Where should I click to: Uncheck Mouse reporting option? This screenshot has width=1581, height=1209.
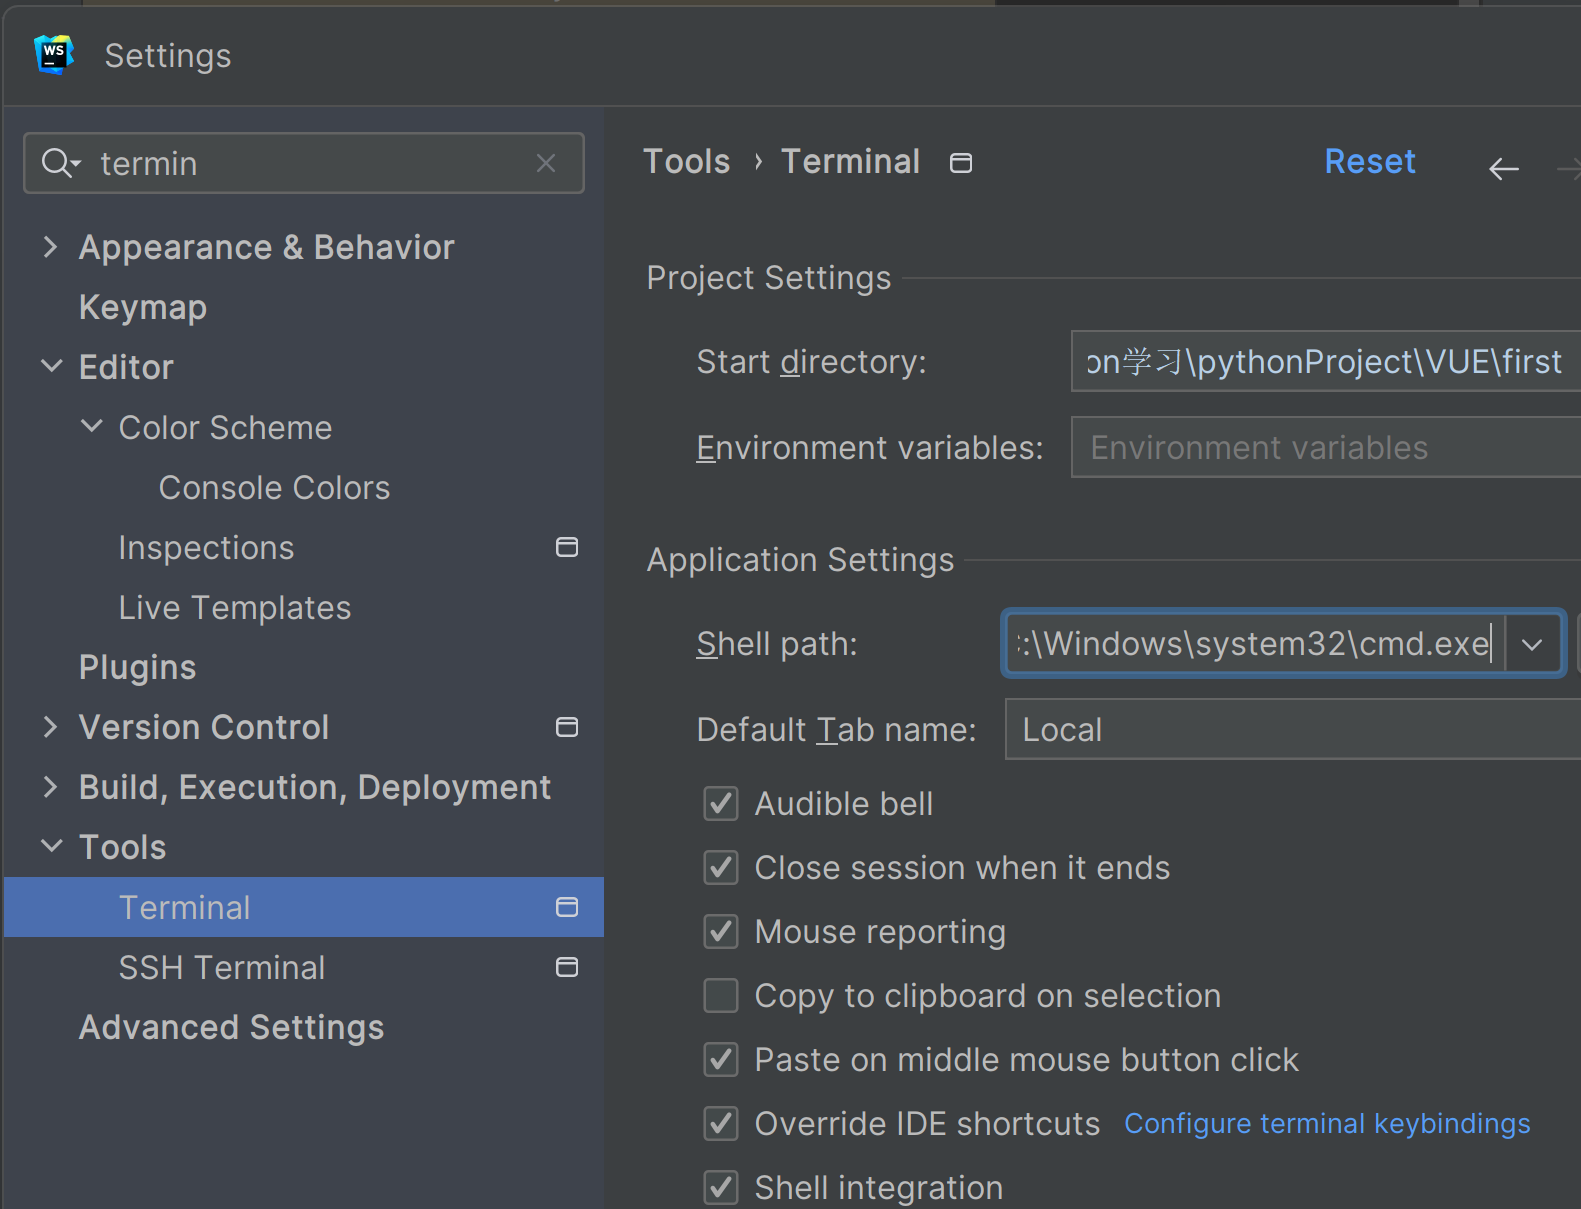click(x=721, y=931)
